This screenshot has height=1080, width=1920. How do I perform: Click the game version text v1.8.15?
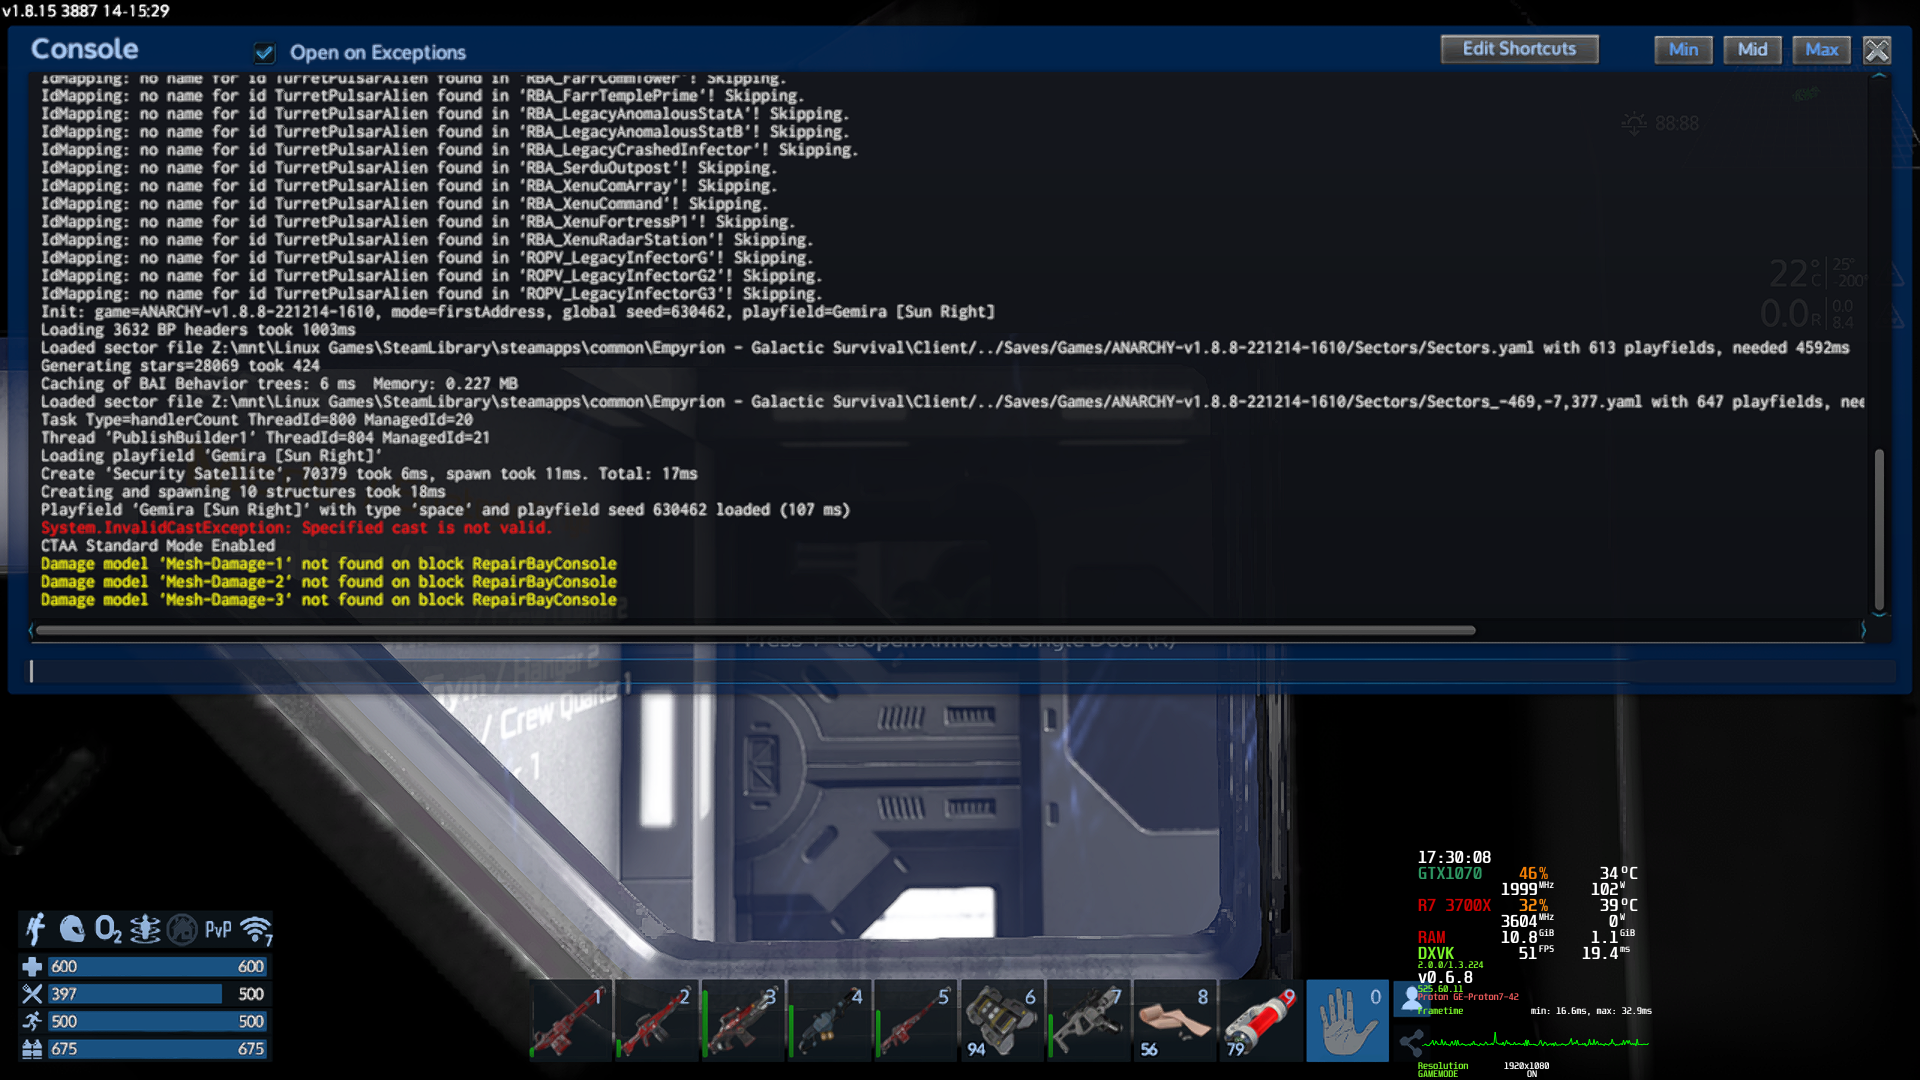86,11
